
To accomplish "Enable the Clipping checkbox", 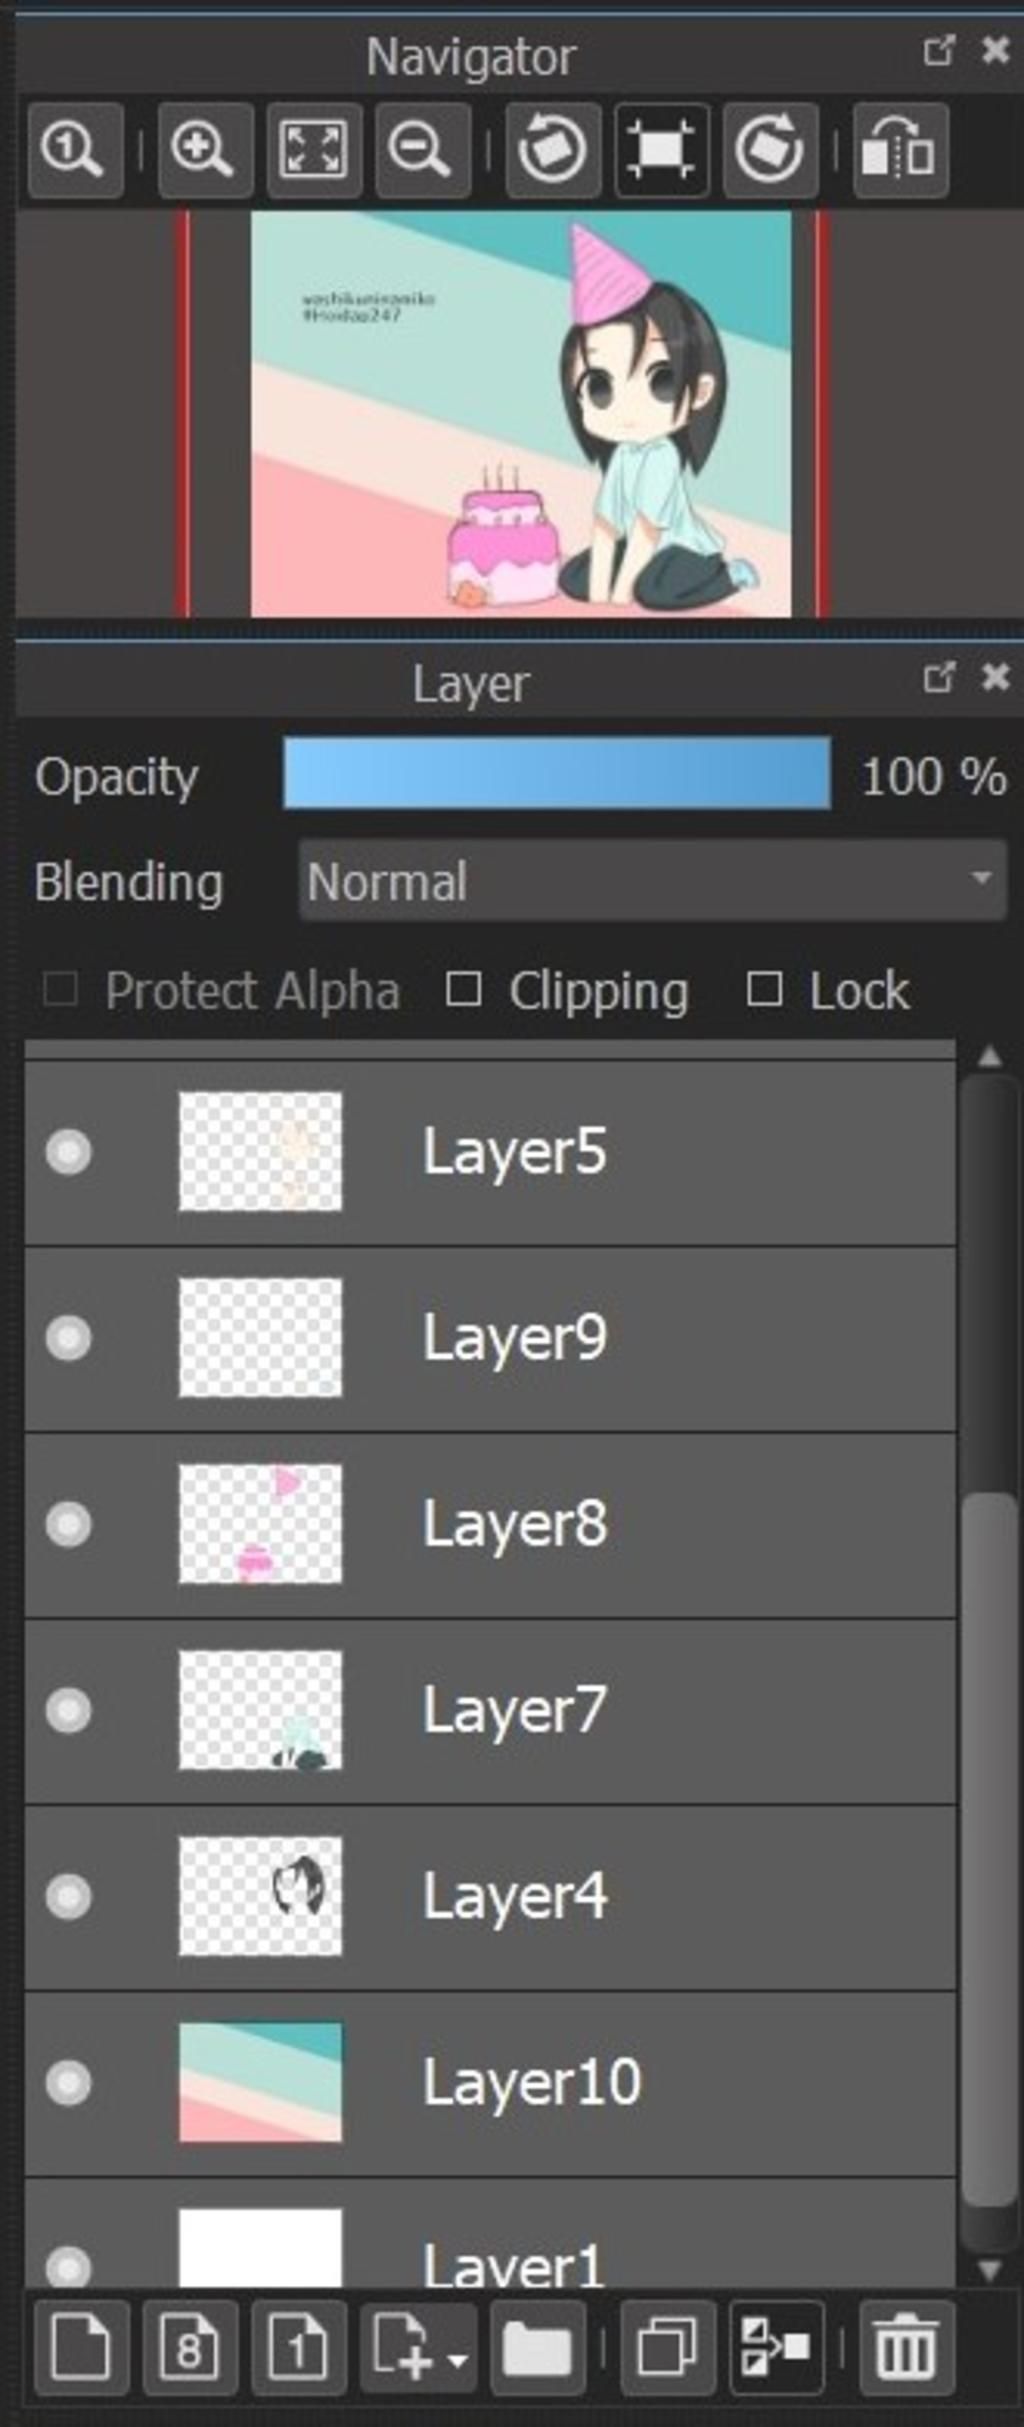I will (x=463, y=990).
